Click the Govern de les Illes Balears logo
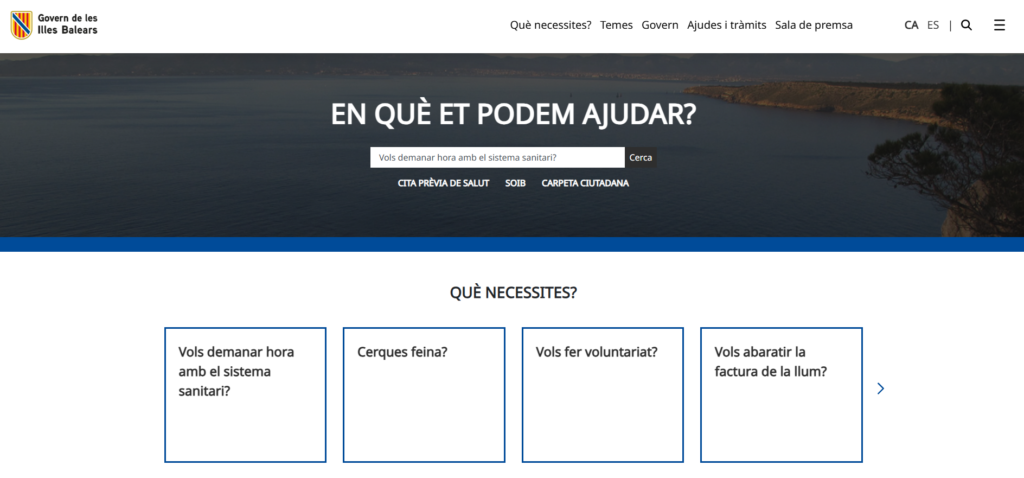1024x478 pixels. (55, 25)
